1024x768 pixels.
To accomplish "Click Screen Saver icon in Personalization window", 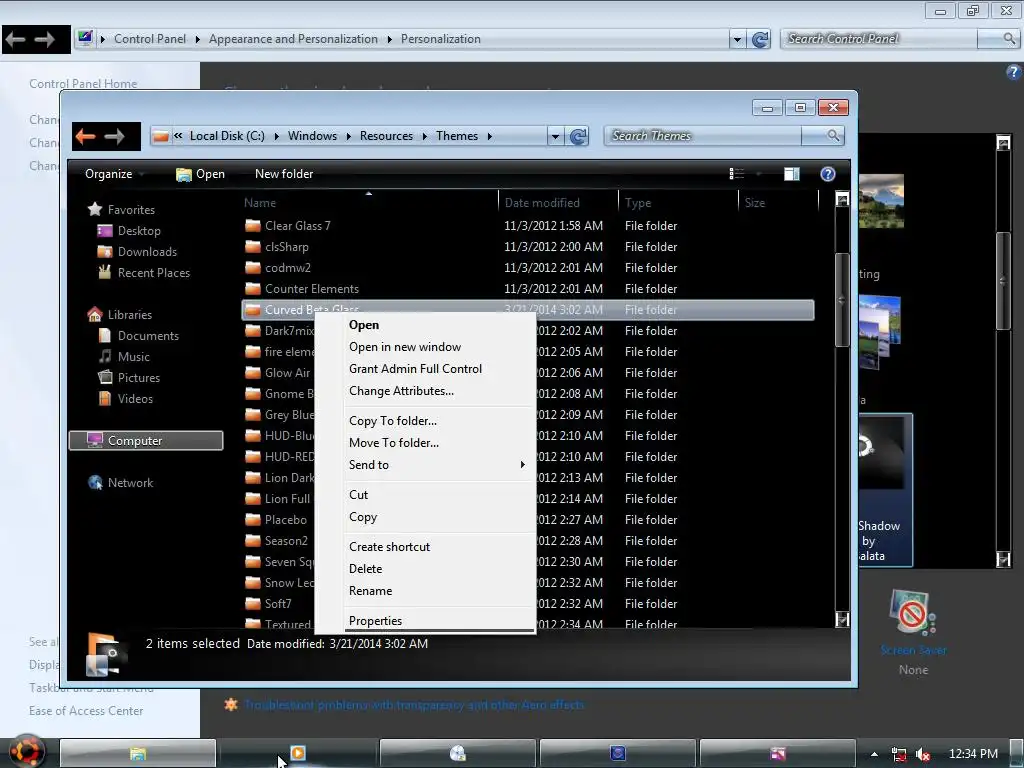I will pyautogui.click(x=912, y=613).
